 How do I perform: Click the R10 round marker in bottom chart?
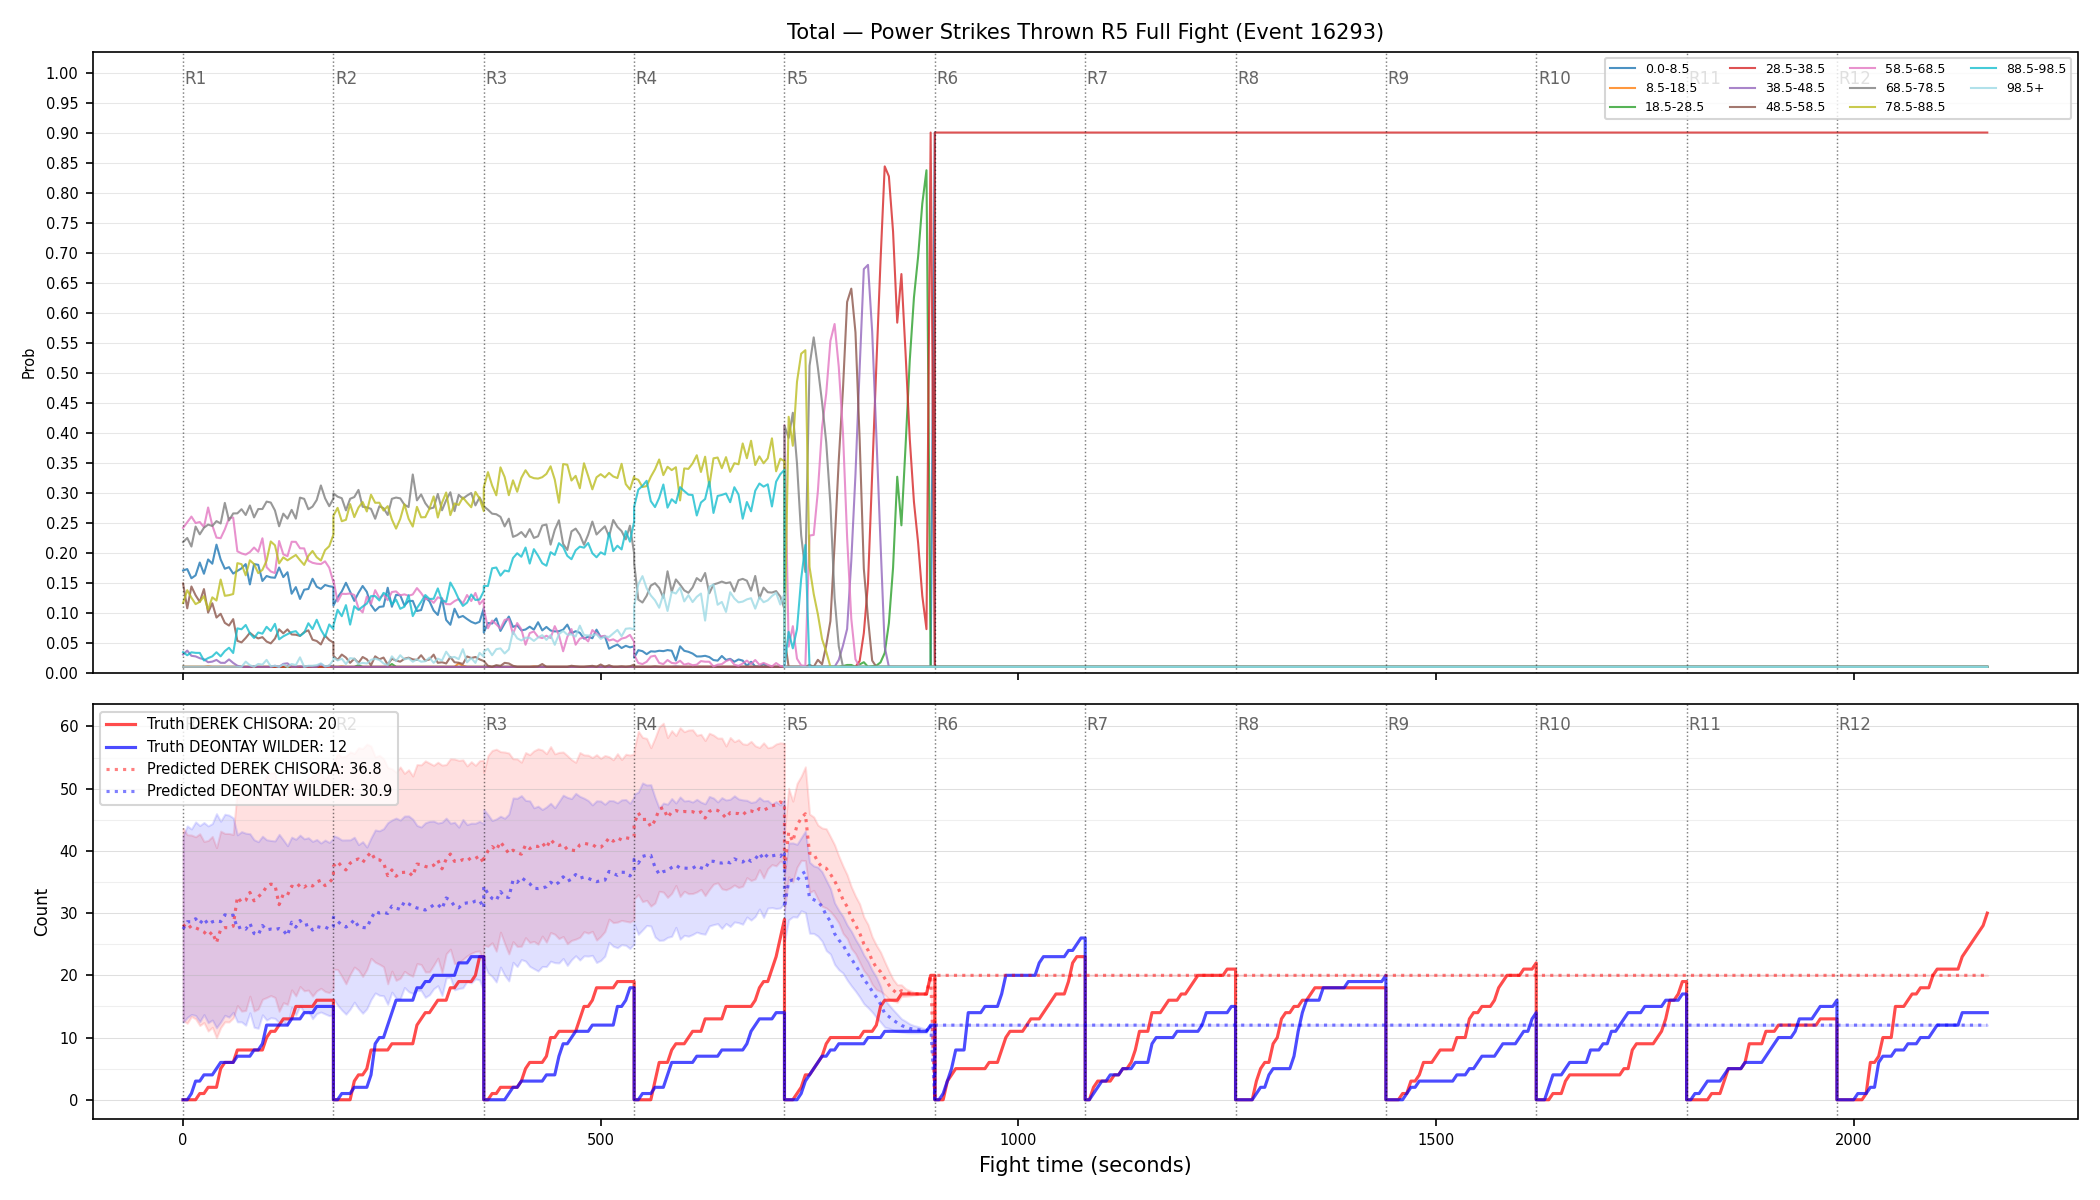(x=1554, y=724)
